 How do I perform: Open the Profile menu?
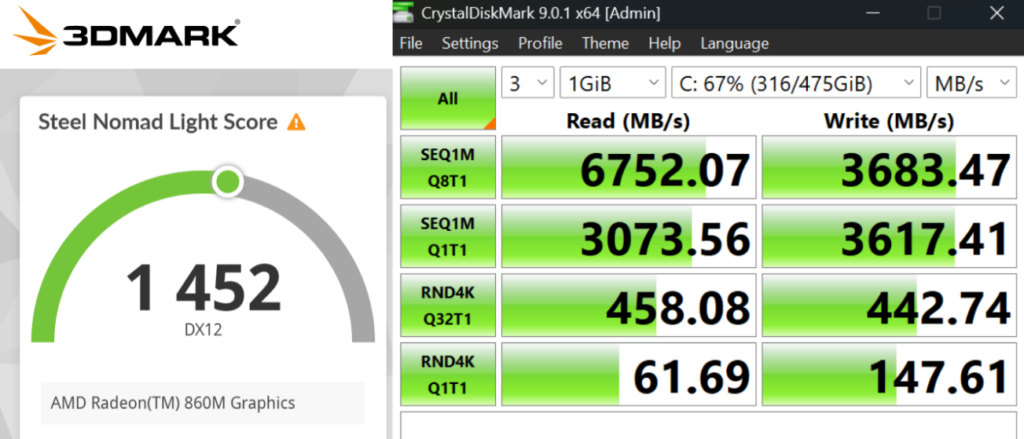(x=540, y=43)
